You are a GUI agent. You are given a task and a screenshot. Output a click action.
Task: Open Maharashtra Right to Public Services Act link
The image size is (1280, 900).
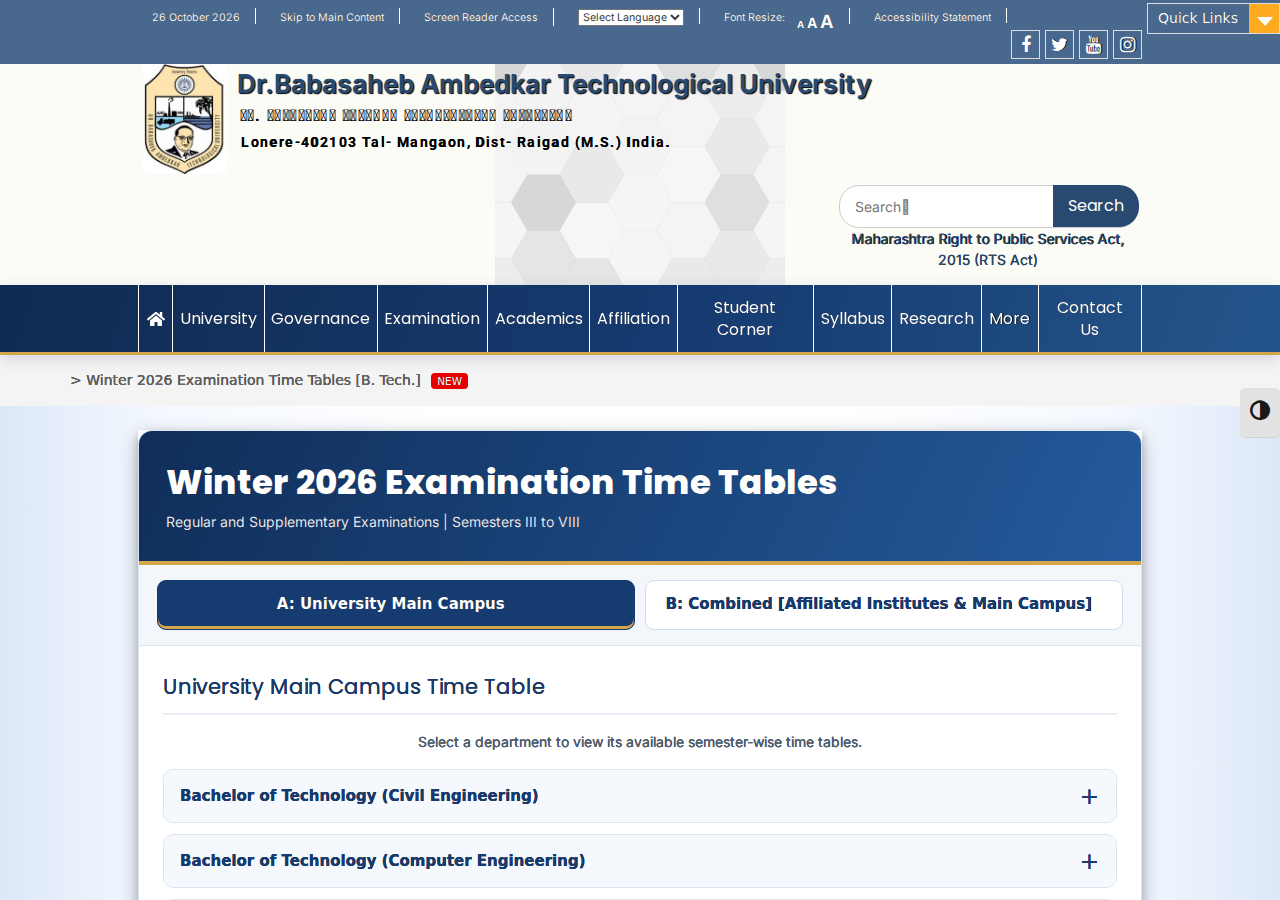pos(988,250)
